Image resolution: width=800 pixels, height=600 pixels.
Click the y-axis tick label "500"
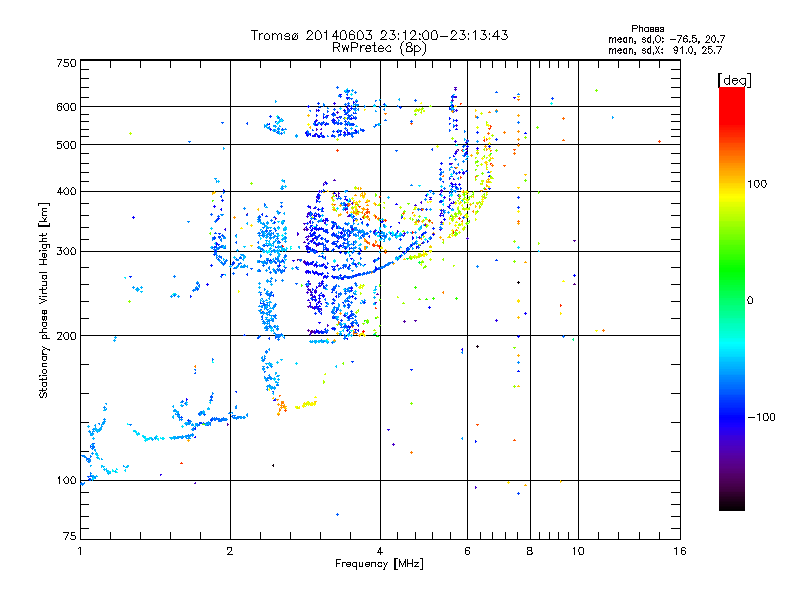[66, 145]
